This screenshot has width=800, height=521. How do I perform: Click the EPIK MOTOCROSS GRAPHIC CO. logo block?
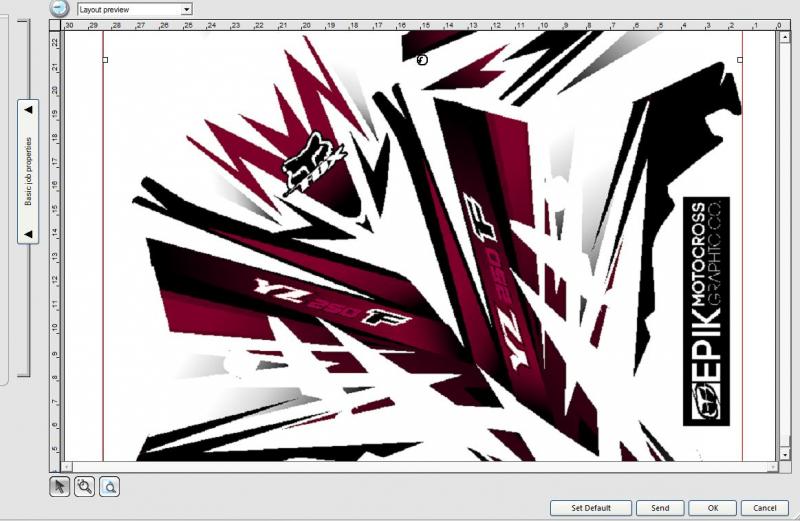[706, 311]
